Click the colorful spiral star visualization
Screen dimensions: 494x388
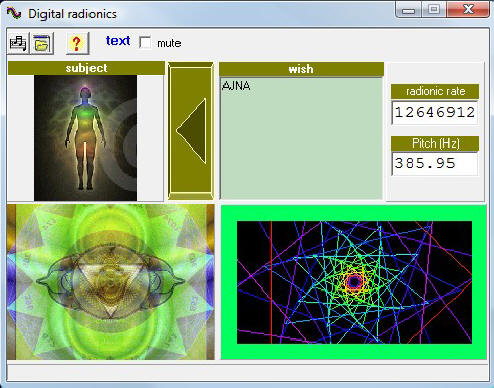point(354,282)
